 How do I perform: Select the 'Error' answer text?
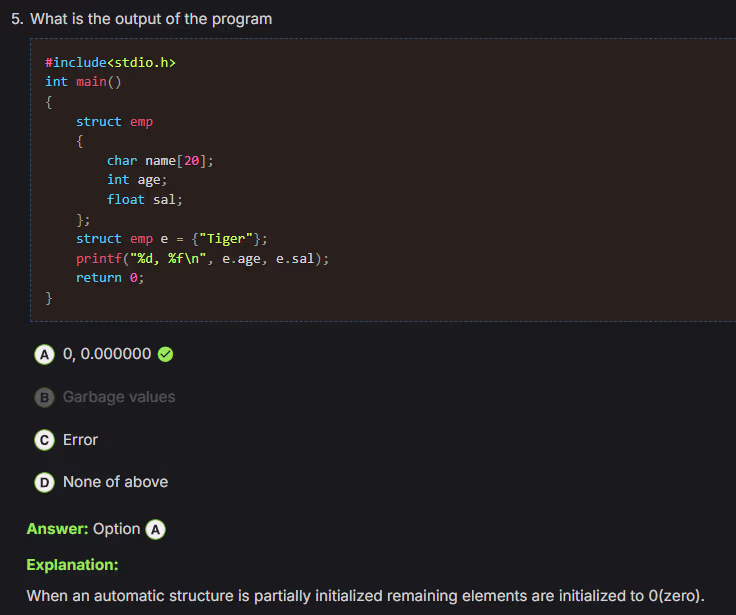coord(80,440)
